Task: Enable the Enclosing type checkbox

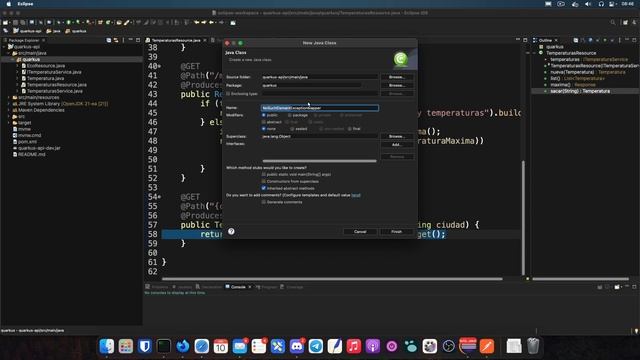Action: pos(228,94)
